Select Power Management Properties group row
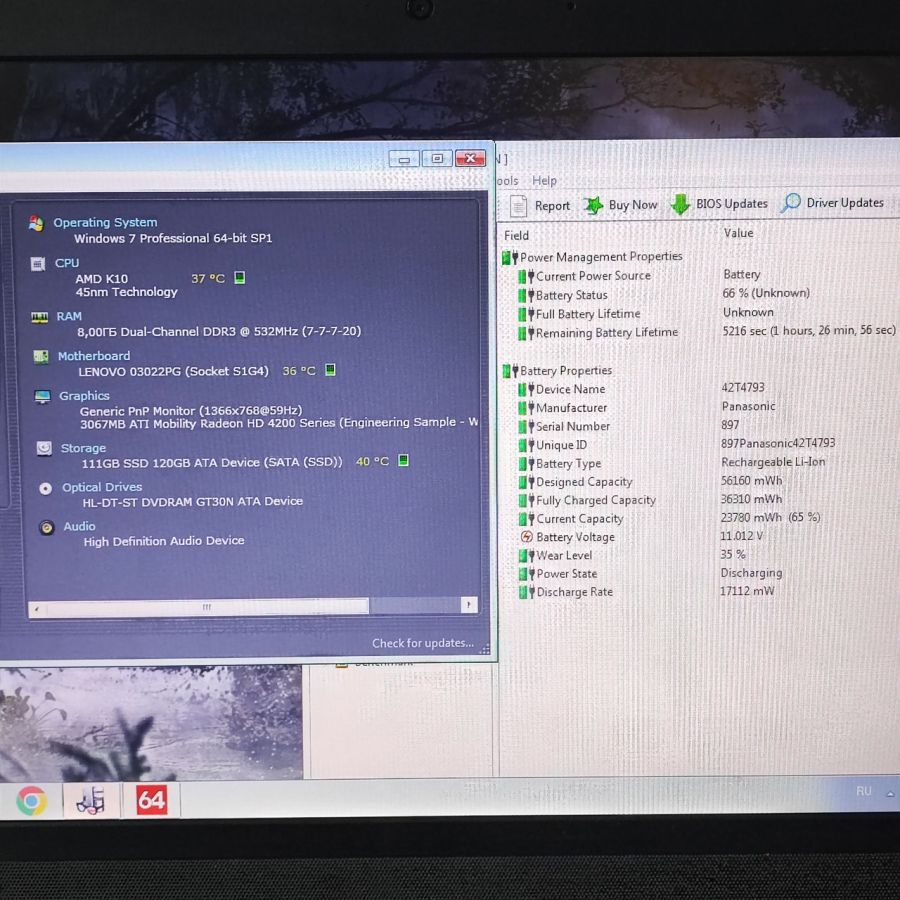Viewport: 900px width, 900px height. (x=592, y=257)
